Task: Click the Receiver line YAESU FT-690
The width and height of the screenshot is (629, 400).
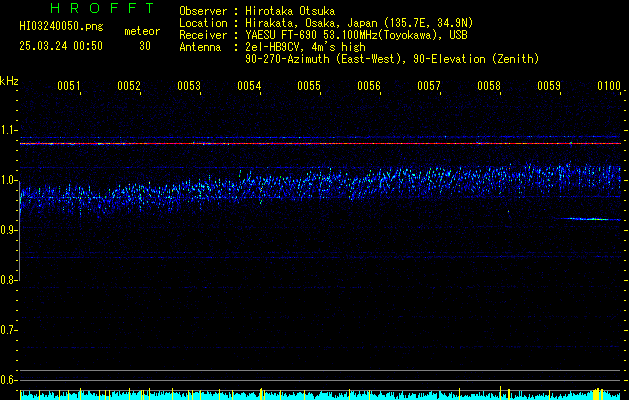Action: click(323, 35)
